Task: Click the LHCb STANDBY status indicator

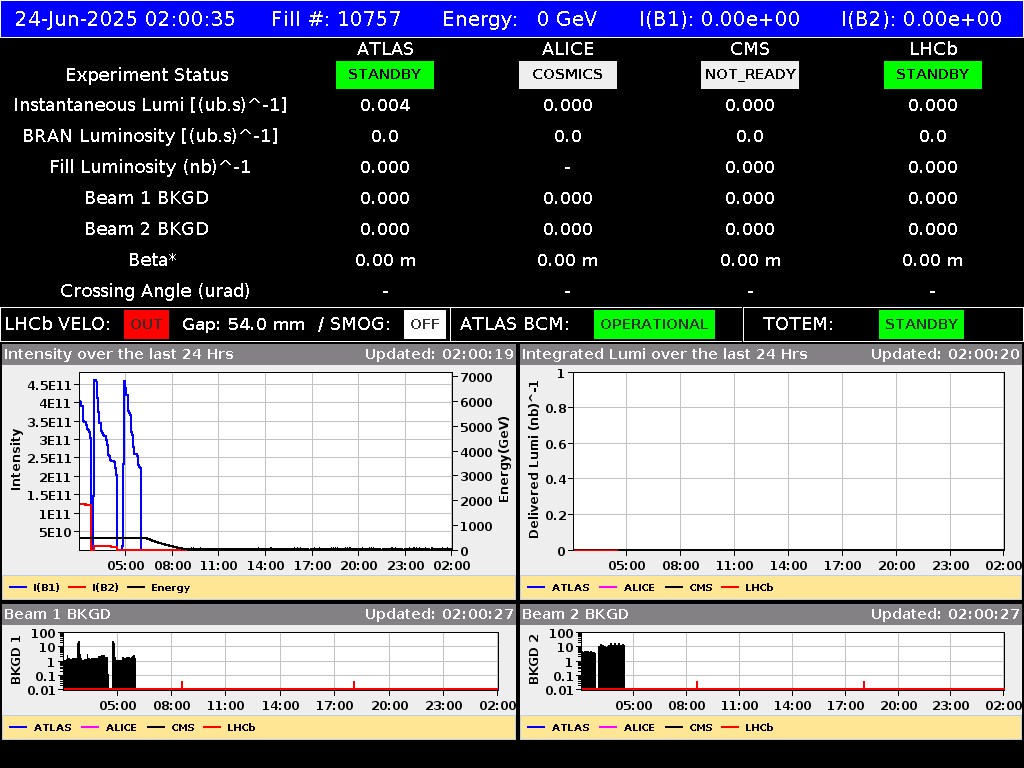Action: pos(933,75)
